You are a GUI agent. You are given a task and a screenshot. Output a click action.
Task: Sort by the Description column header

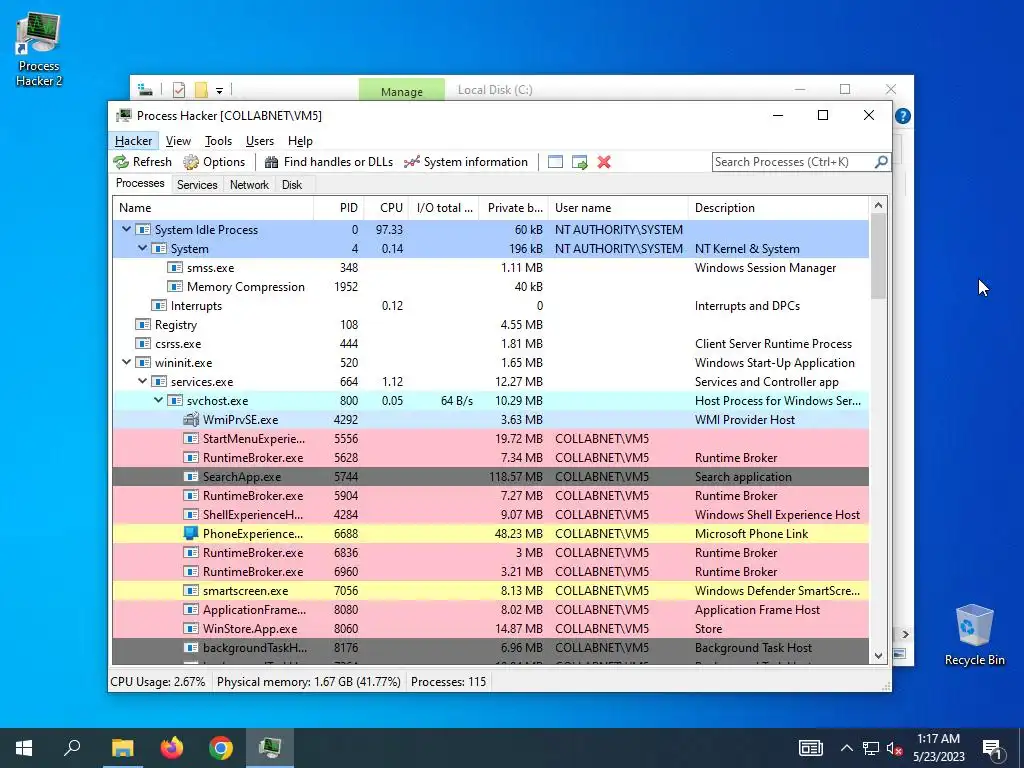tap(778, 208)
